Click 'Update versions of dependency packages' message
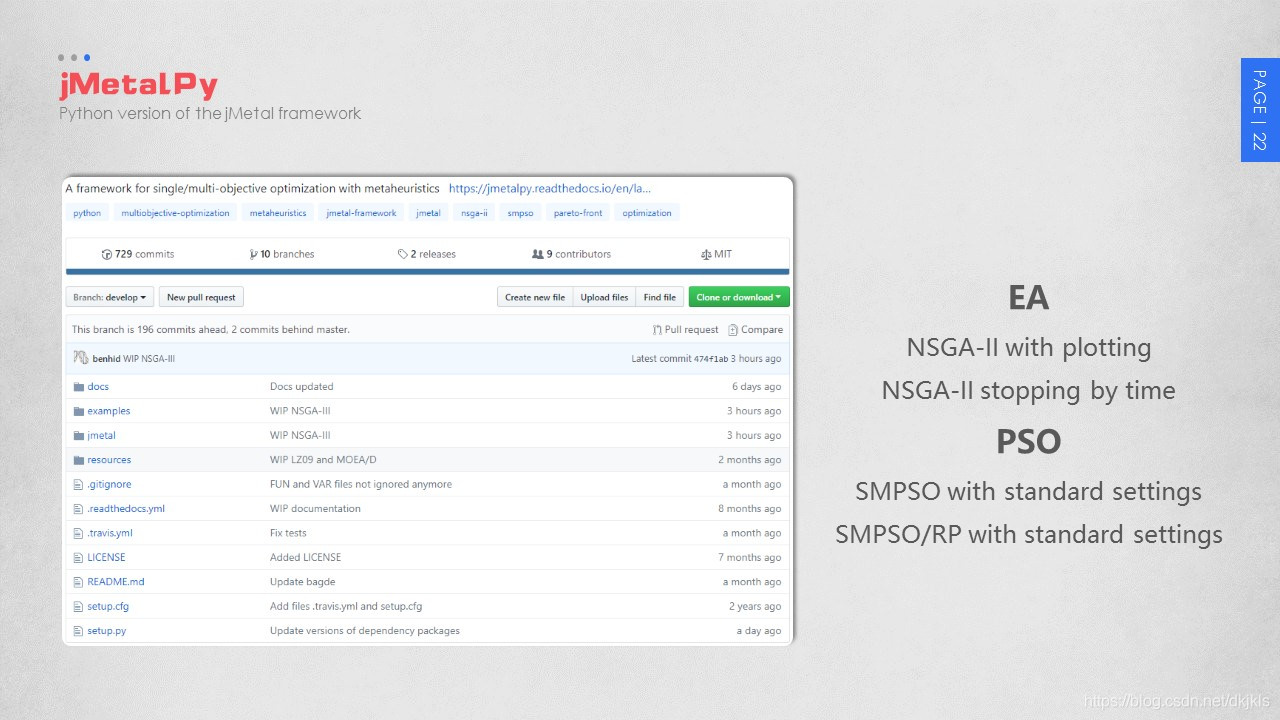 [x=365, y=631]
